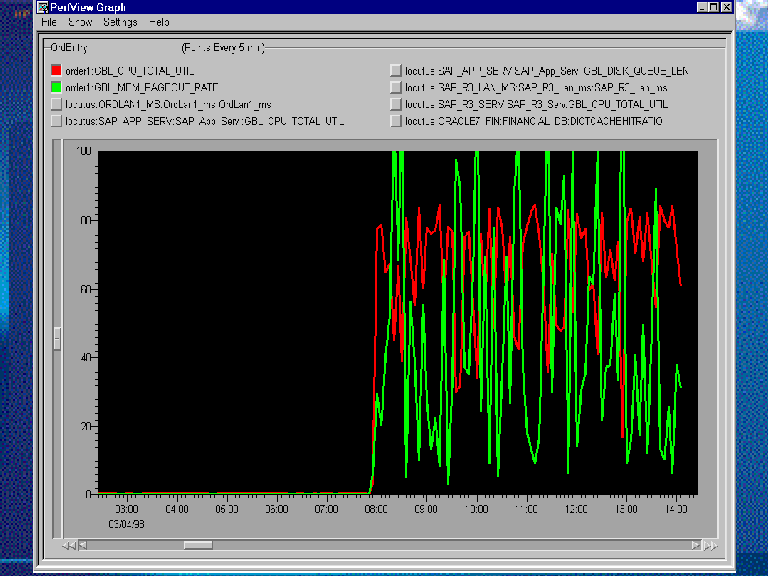This screenshot has width=768, height=576.
Task: Toggle red order1 GBL_CPU_TOTAL_UTIL metric box
Action: click(56, 71)
